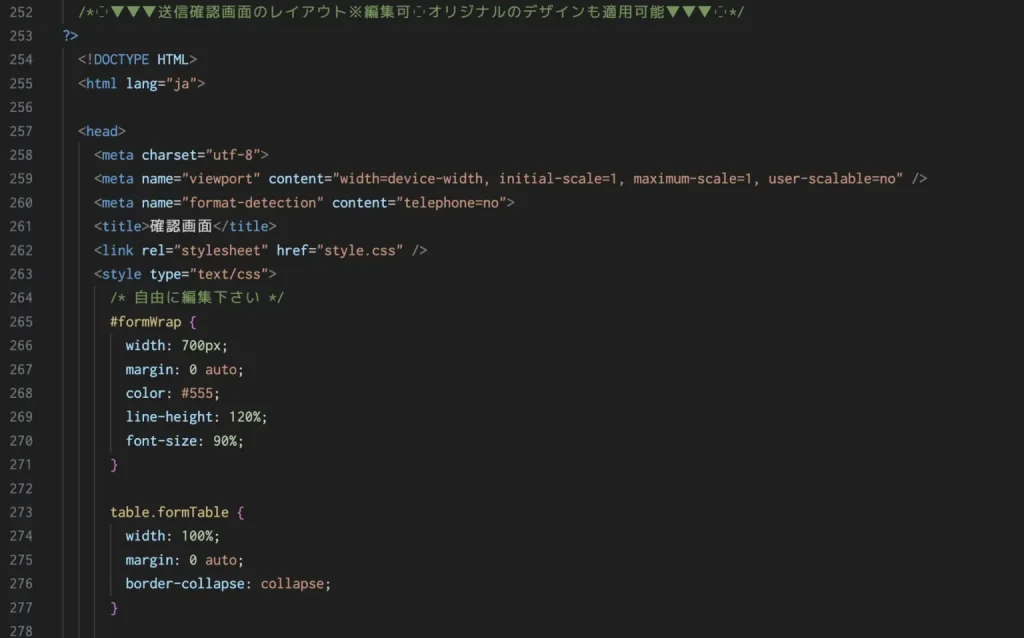Click the opening head tag
Image resolution: width=1024 pixels, height=638 pixels.
(101, 131)
